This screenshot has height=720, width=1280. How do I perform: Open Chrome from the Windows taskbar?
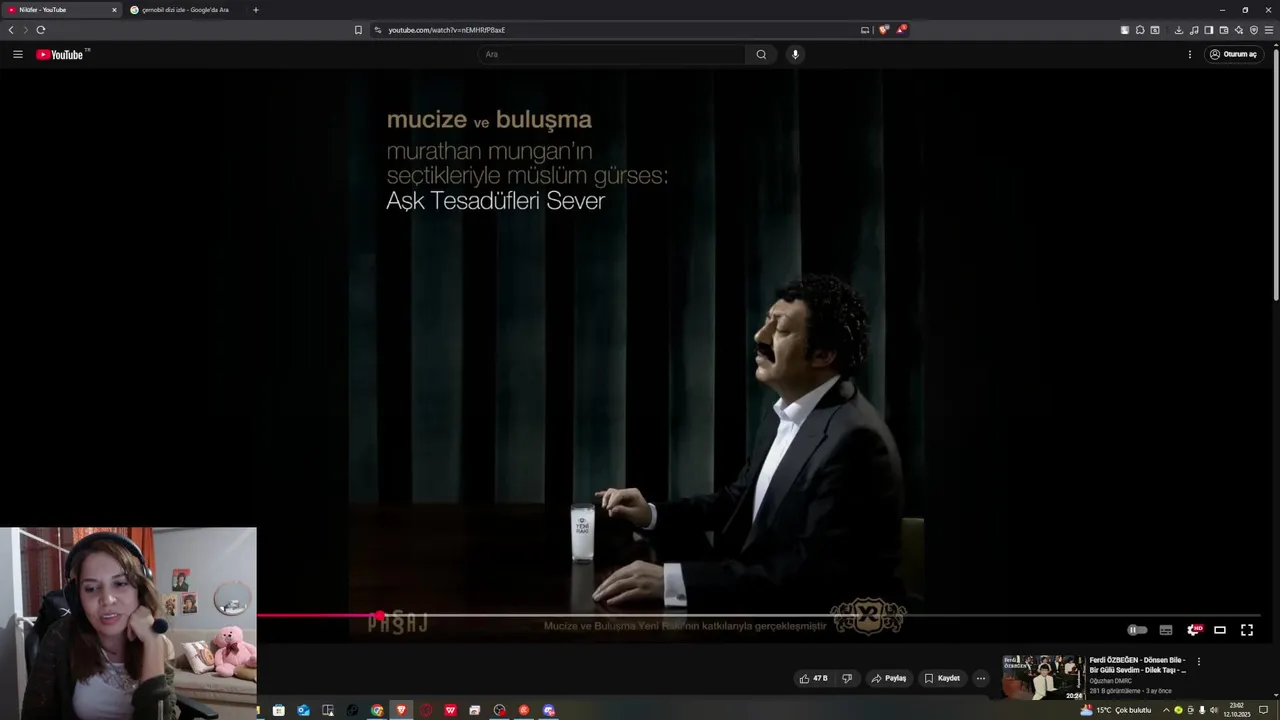(x=377, y=710)
